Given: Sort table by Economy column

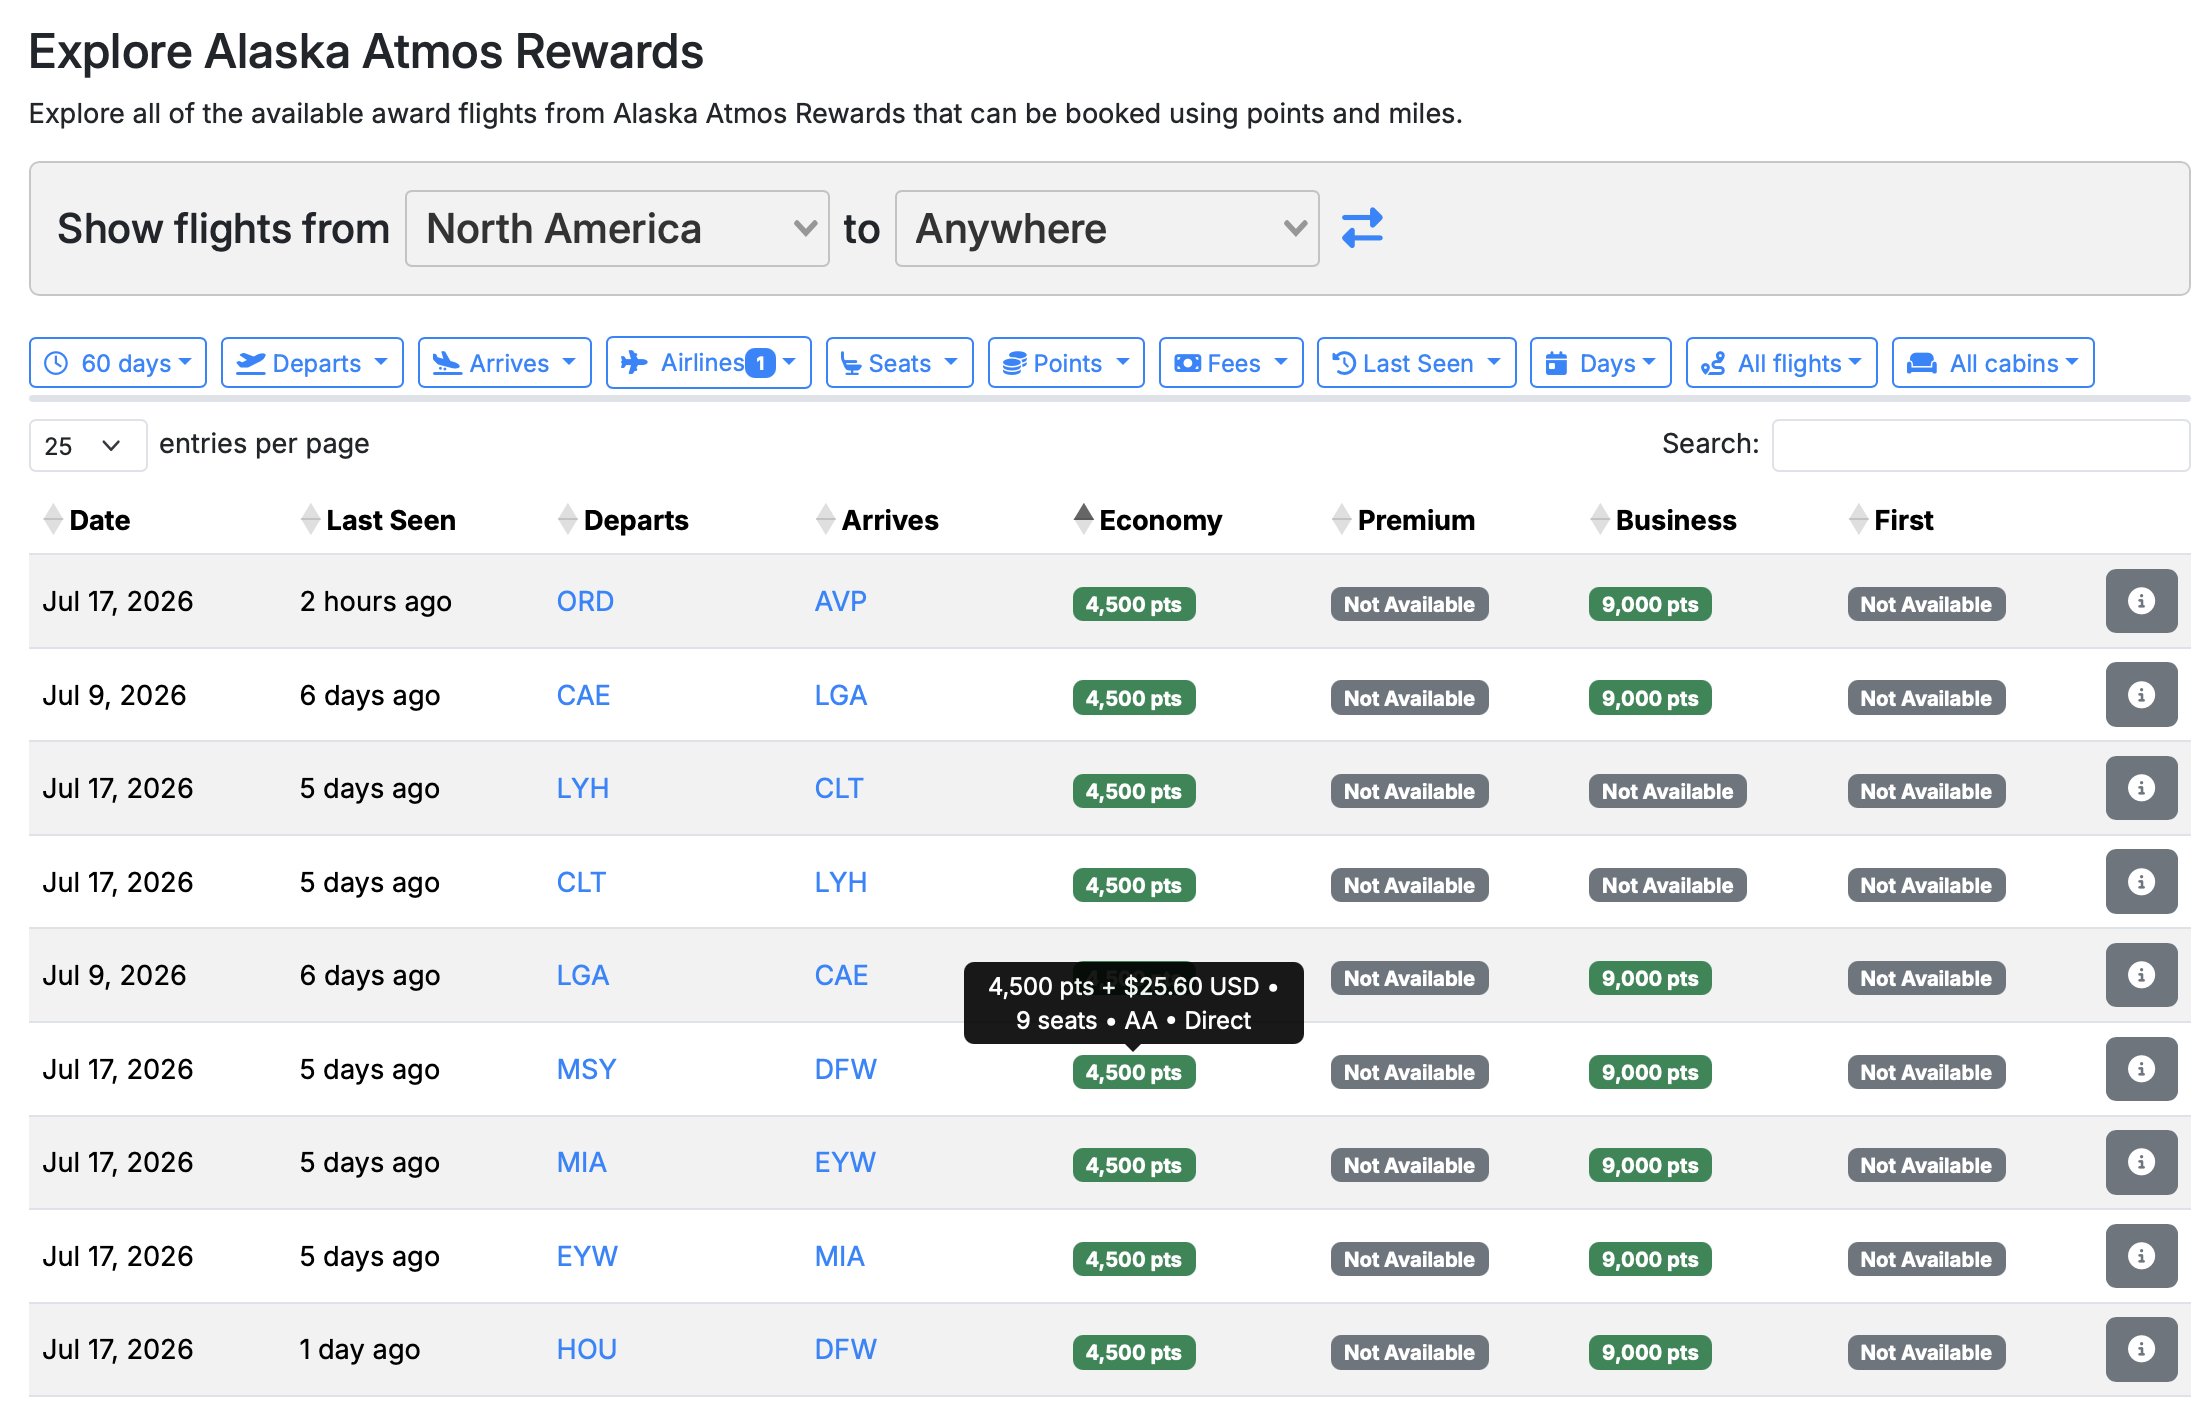Looking at the screenshot, I should pos(1148,520).
